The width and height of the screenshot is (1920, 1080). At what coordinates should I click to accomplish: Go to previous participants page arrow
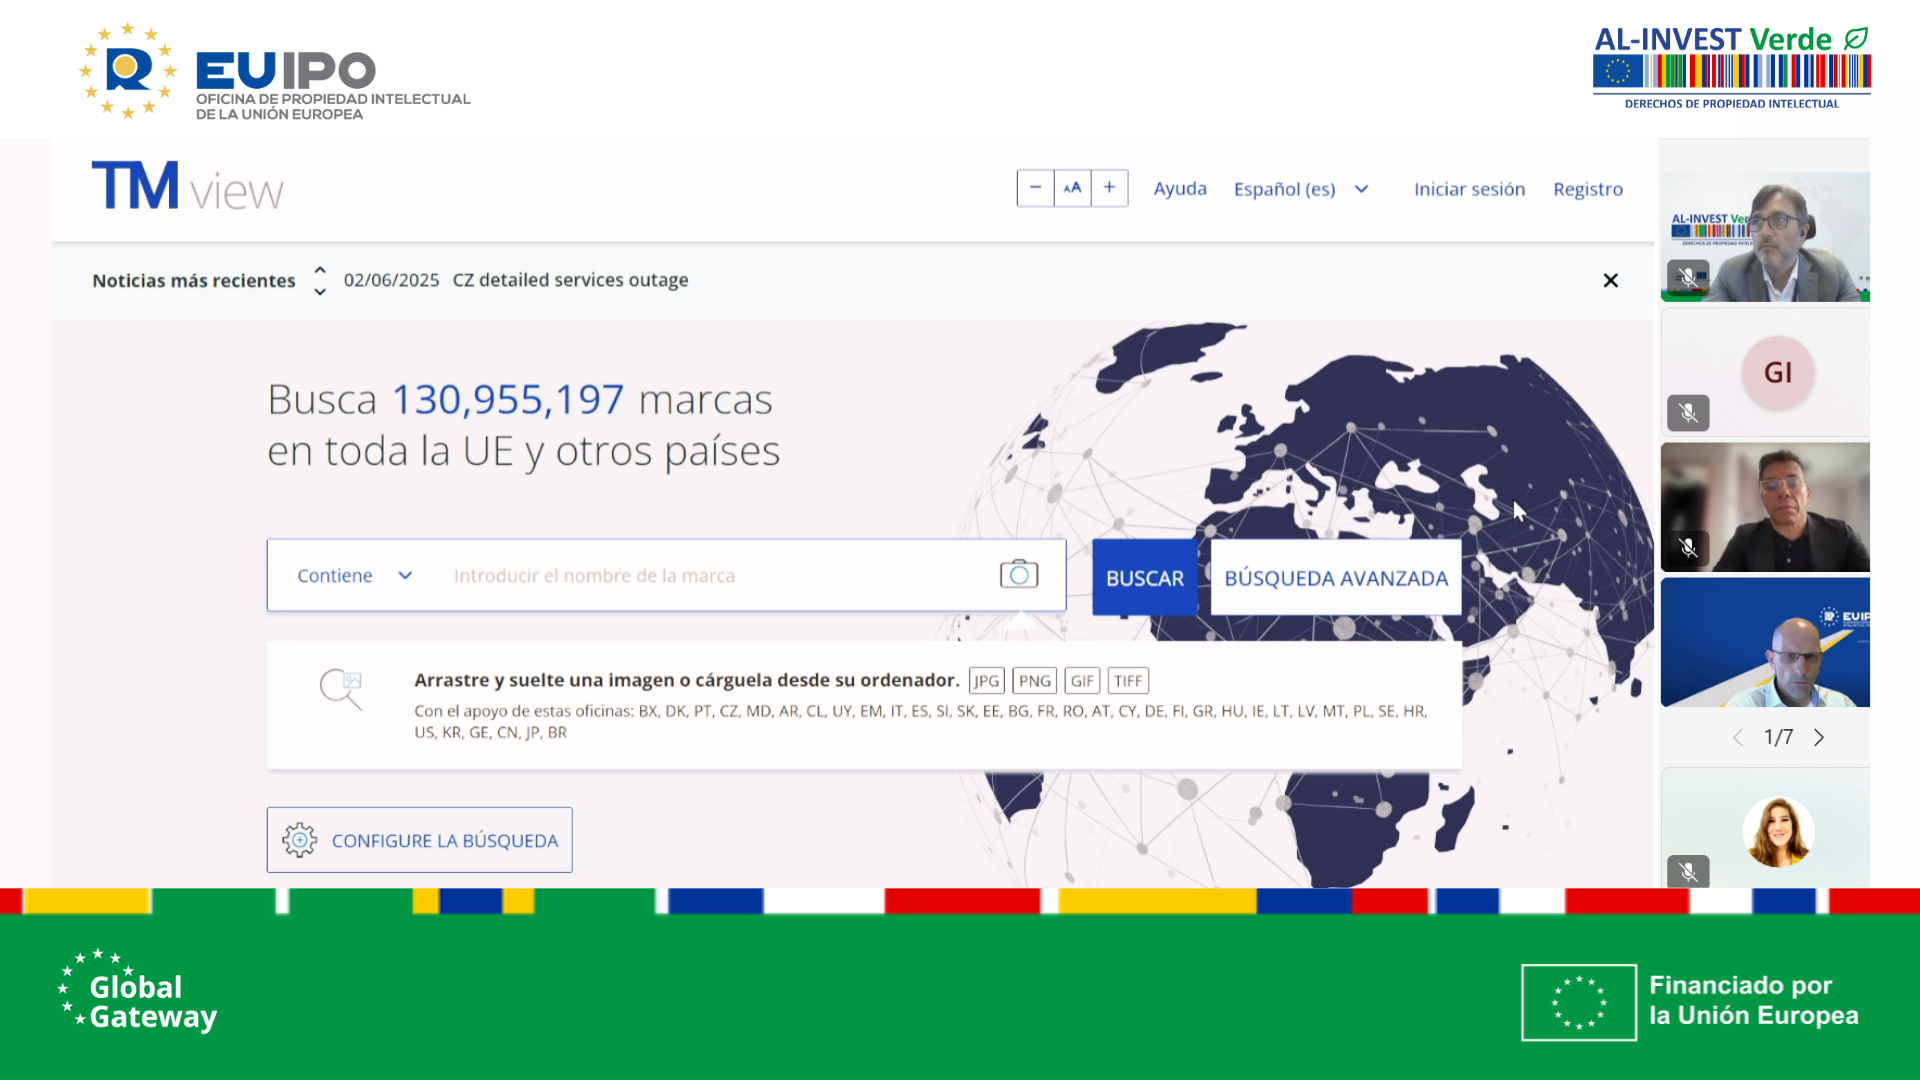click(x=1738, y=737)
